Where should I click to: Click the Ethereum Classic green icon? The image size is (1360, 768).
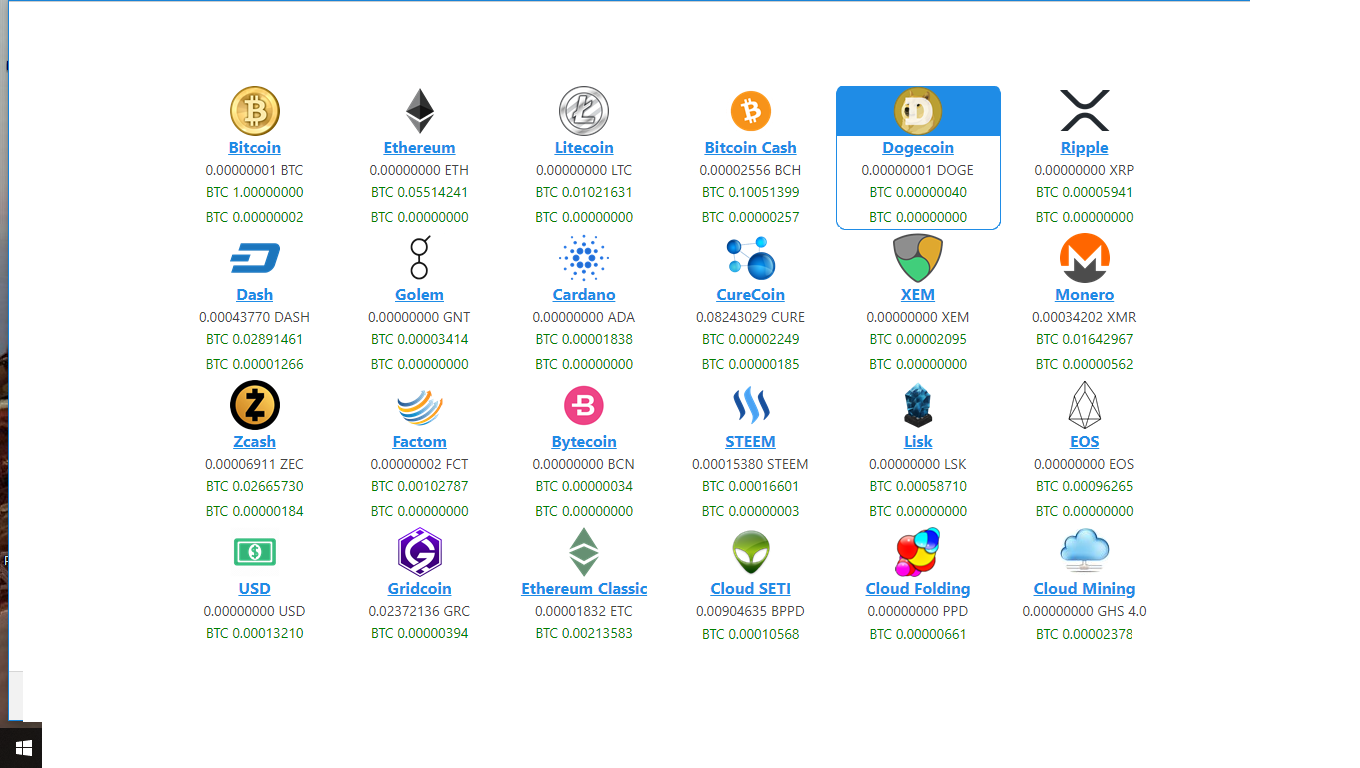coord(584,552)
